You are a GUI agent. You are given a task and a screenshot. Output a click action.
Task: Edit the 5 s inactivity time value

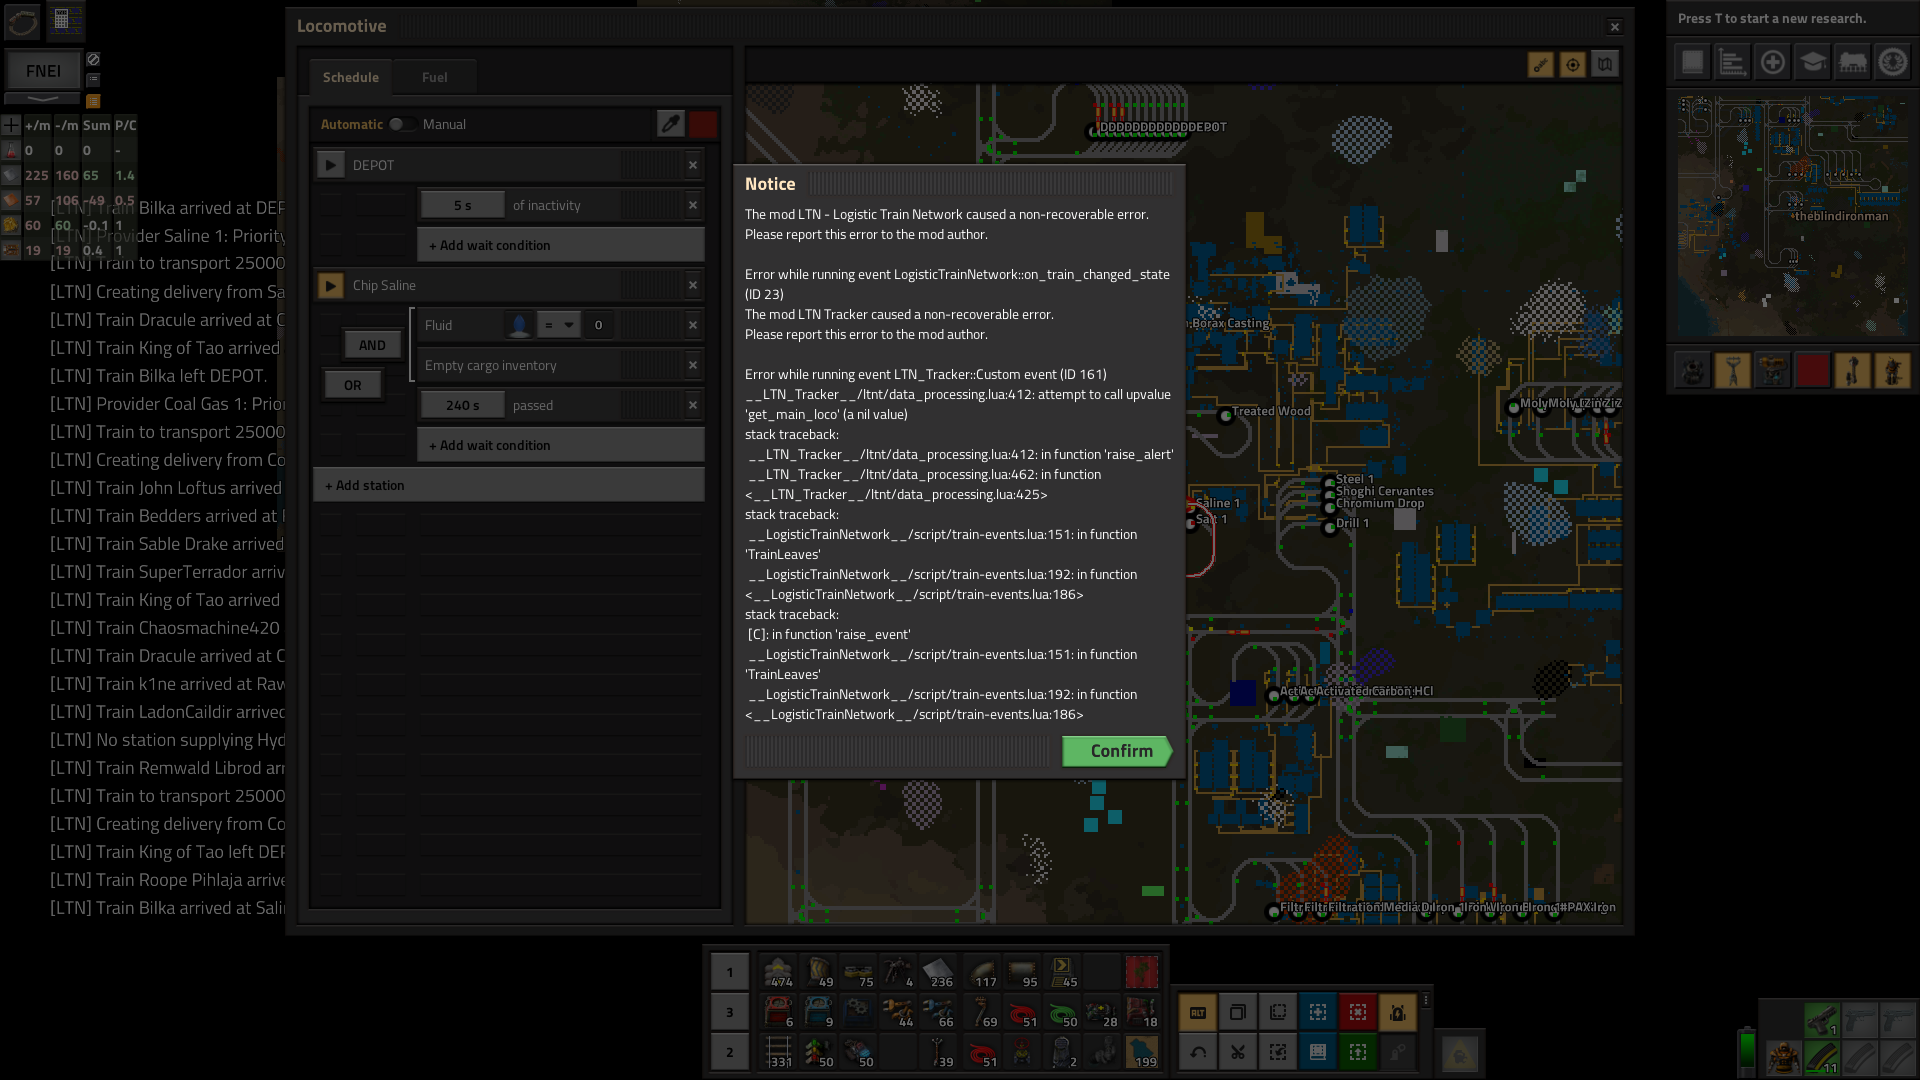(462, 205)
